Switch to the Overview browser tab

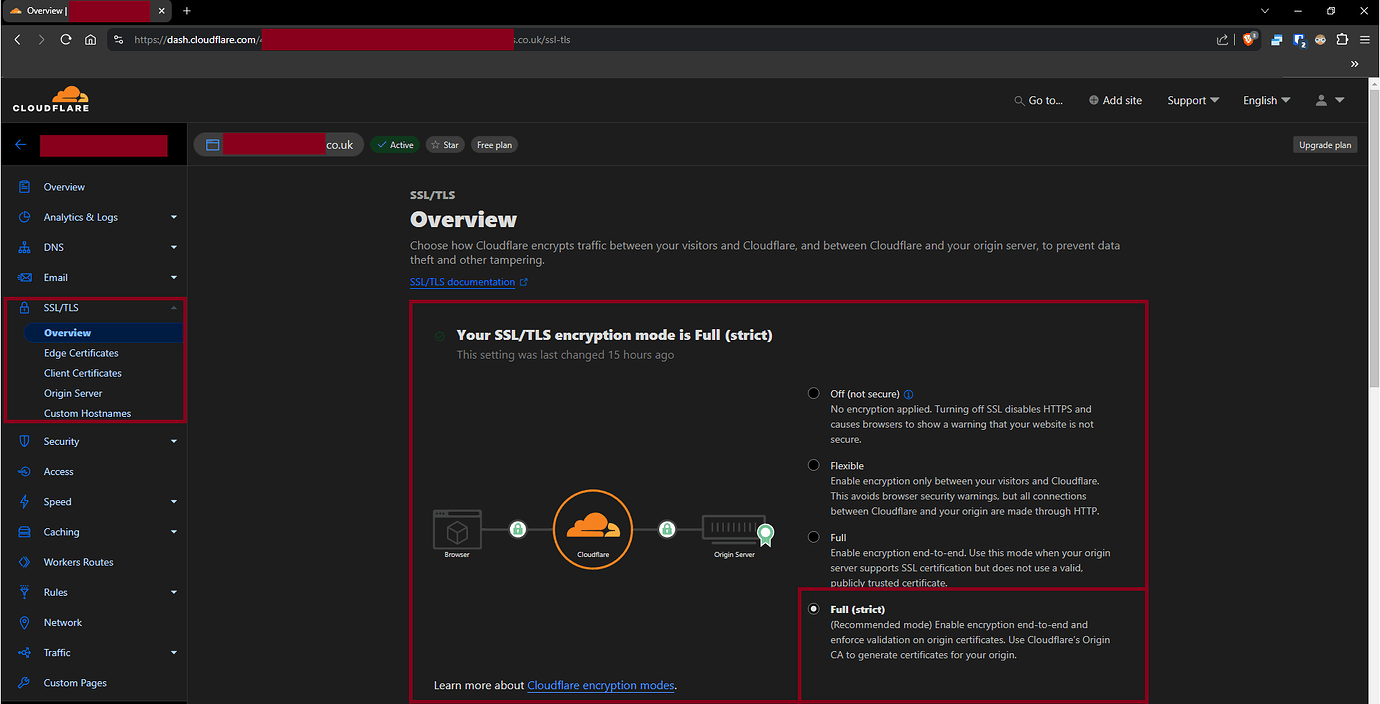tap(87, 11)
